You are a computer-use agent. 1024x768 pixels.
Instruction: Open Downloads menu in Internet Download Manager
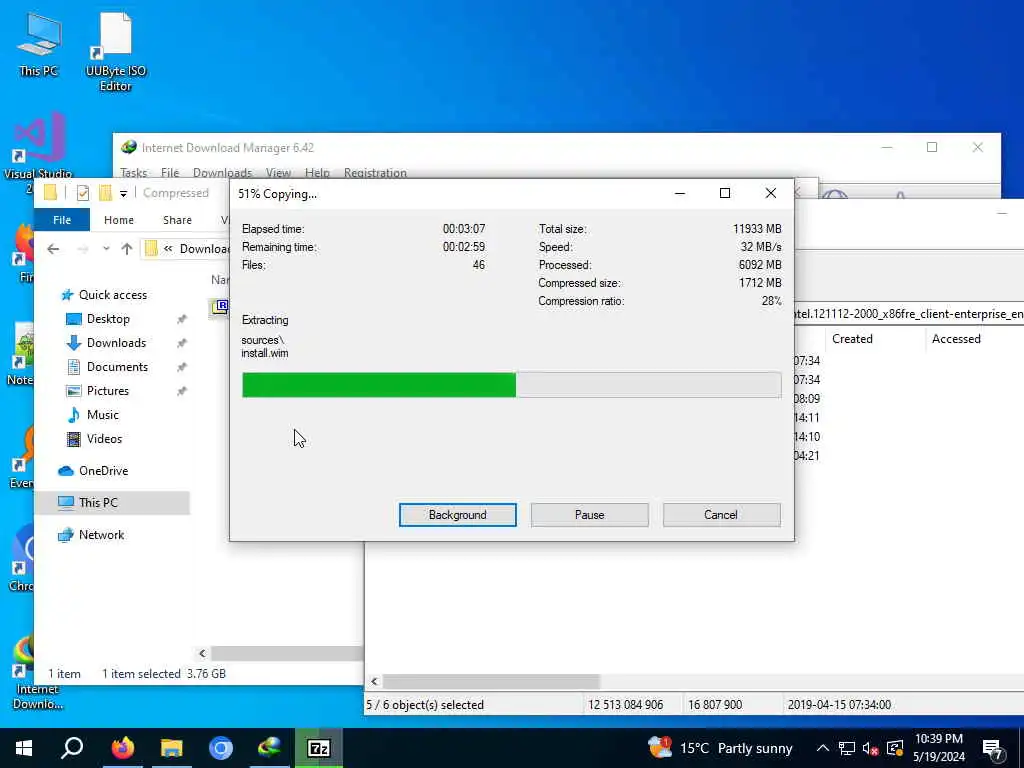[x=223, y=173]
